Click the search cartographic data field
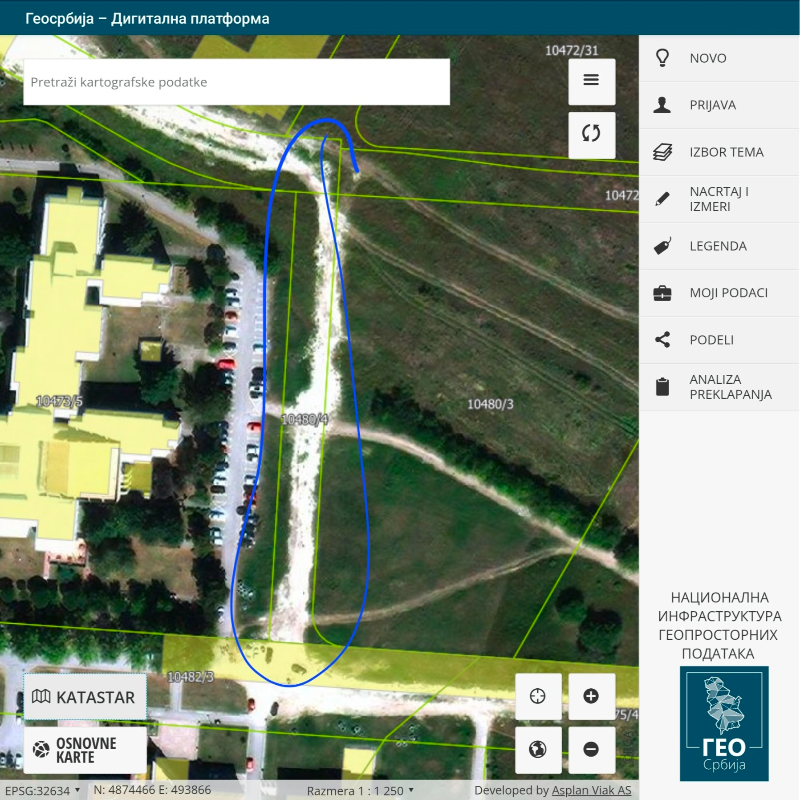800x800 pixels. (x=236, y=82)
